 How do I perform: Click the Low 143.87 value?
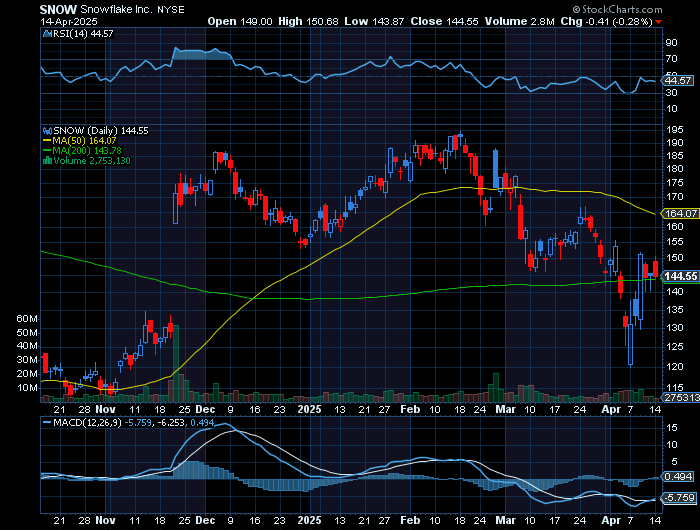(x=374, y=21)
